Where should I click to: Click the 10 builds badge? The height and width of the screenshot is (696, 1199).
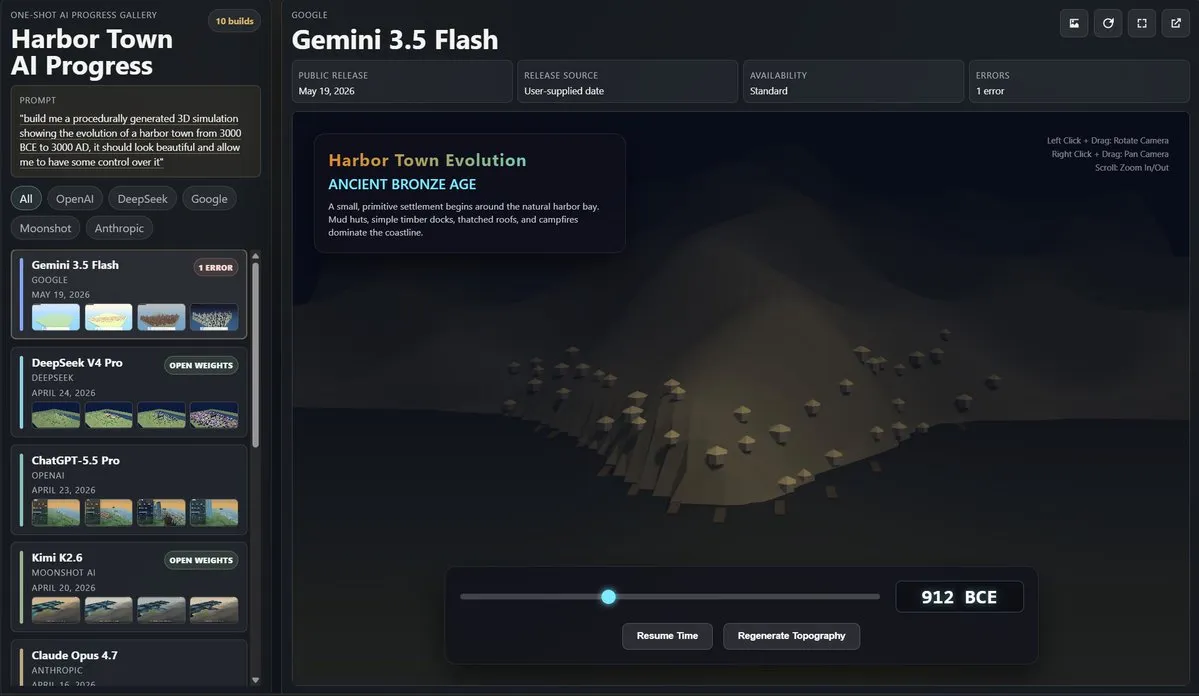[234, 21]
